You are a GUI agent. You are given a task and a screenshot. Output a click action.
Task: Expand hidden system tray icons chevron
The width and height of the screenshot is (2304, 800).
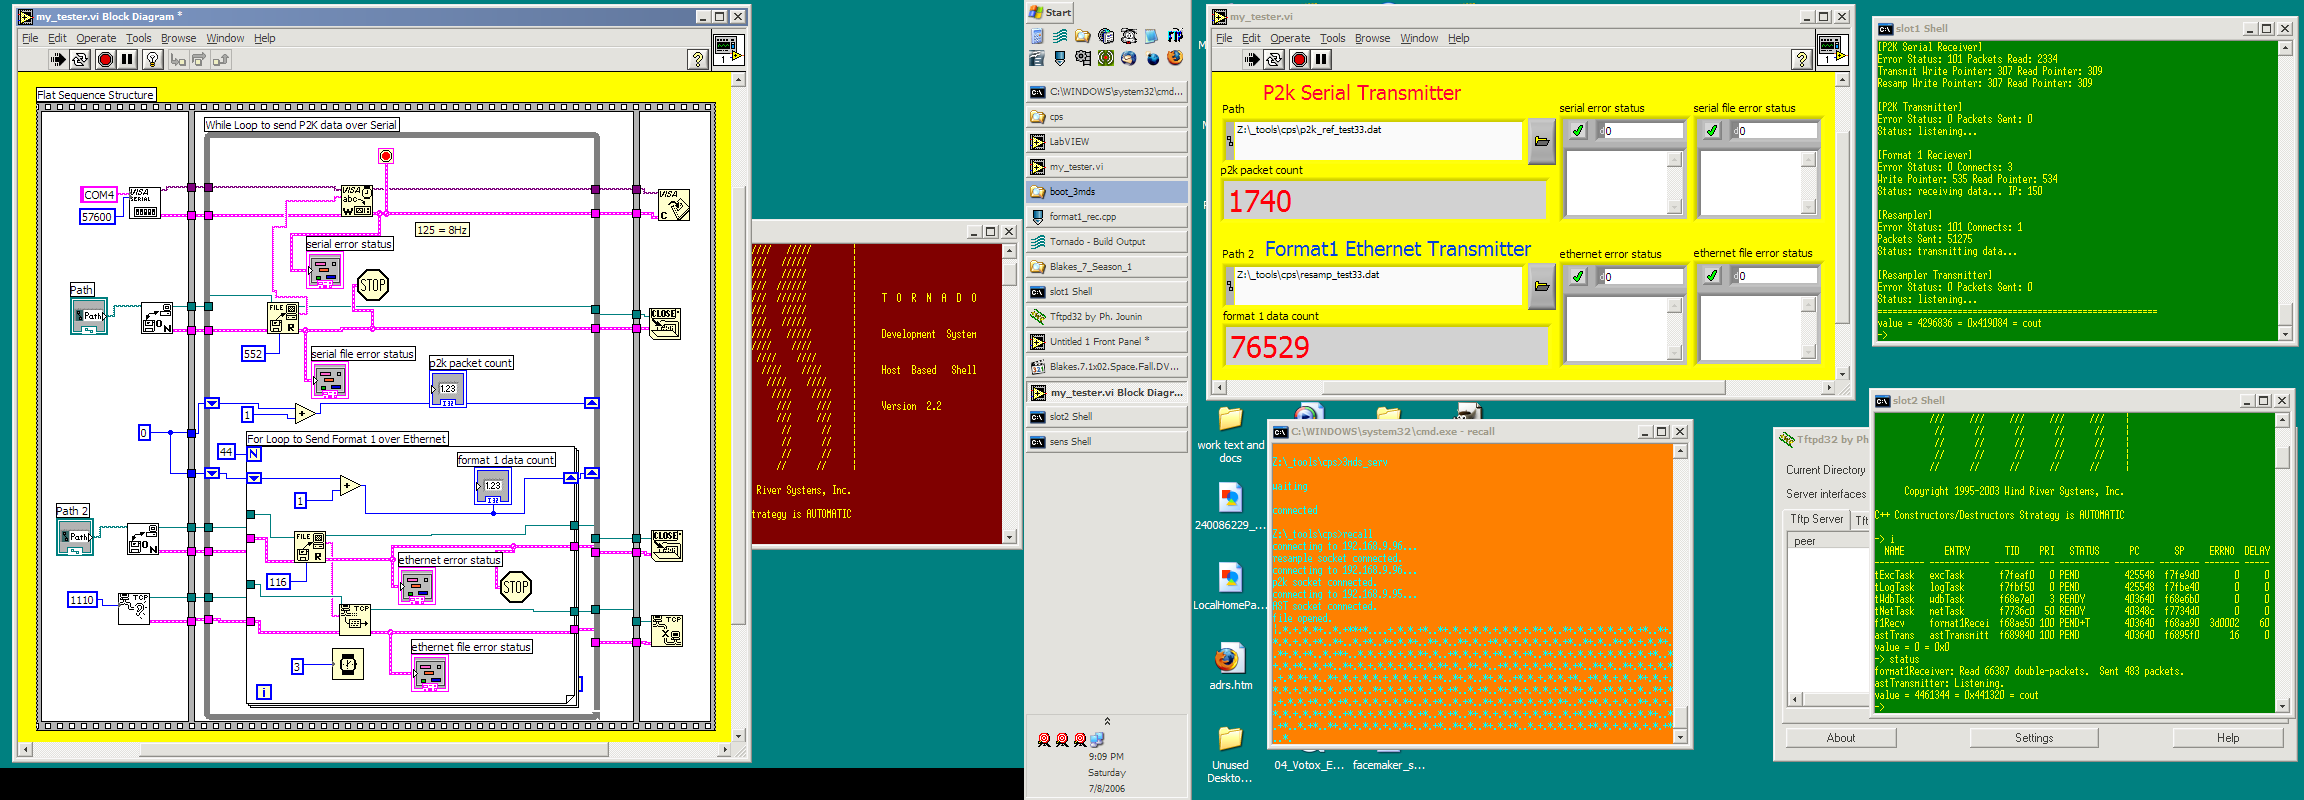(x=1106, y=721)
